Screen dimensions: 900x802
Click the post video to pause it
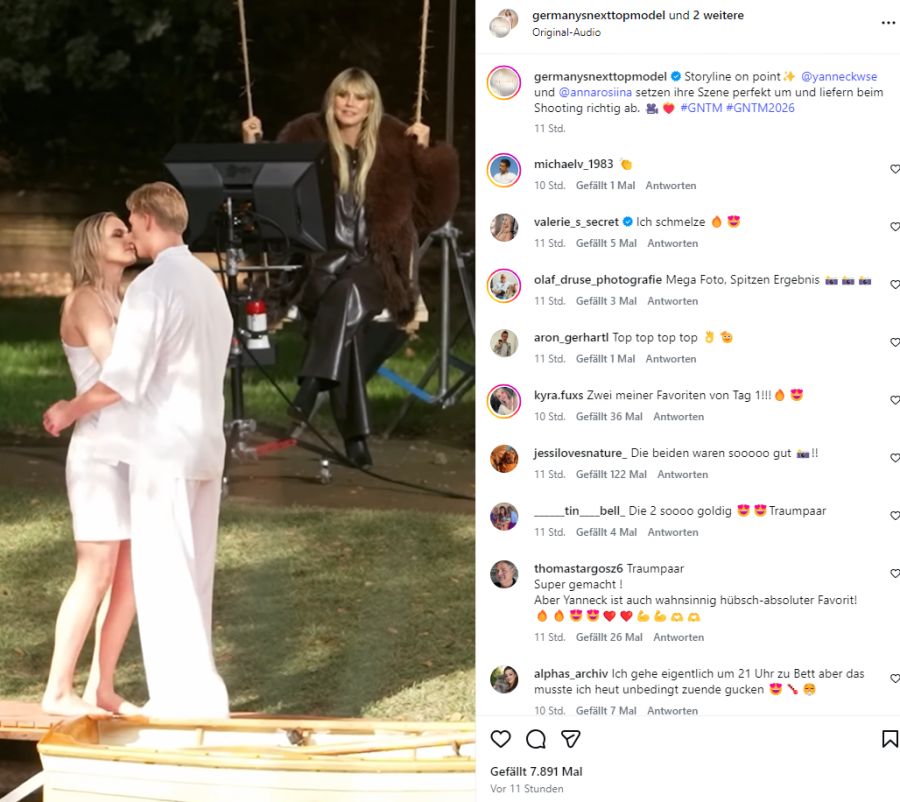(x=240, y=400)
